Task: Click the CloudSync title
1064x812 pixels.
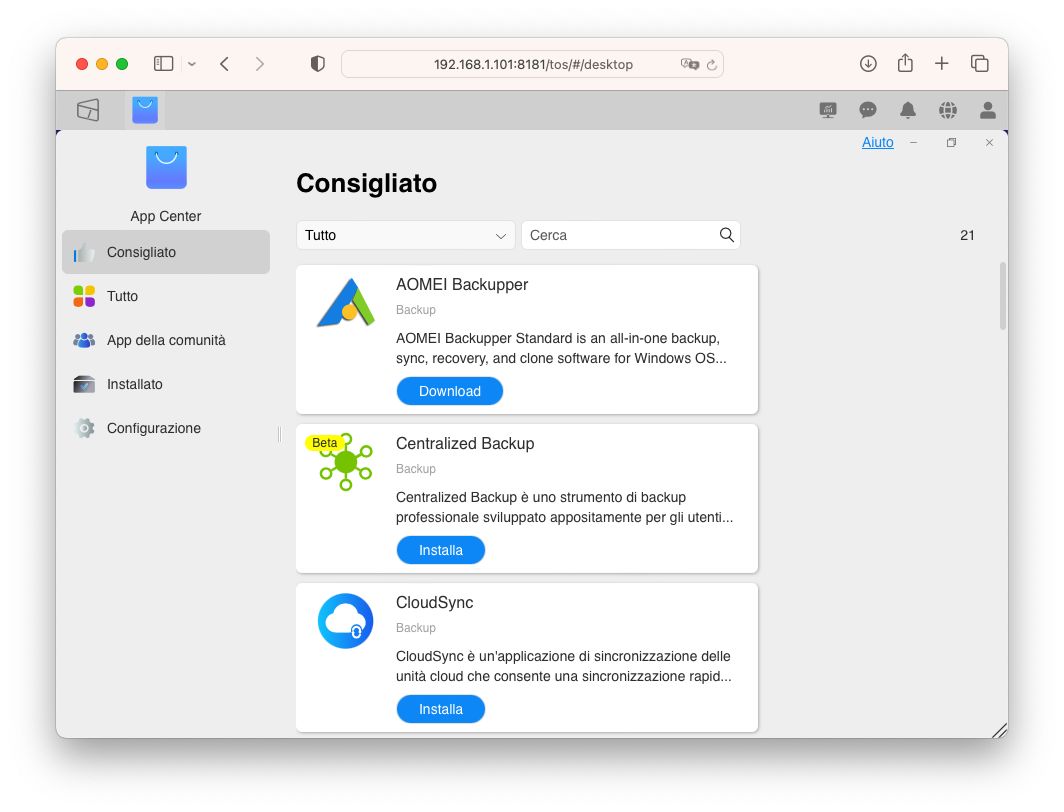Action: (x=434, y=602)
